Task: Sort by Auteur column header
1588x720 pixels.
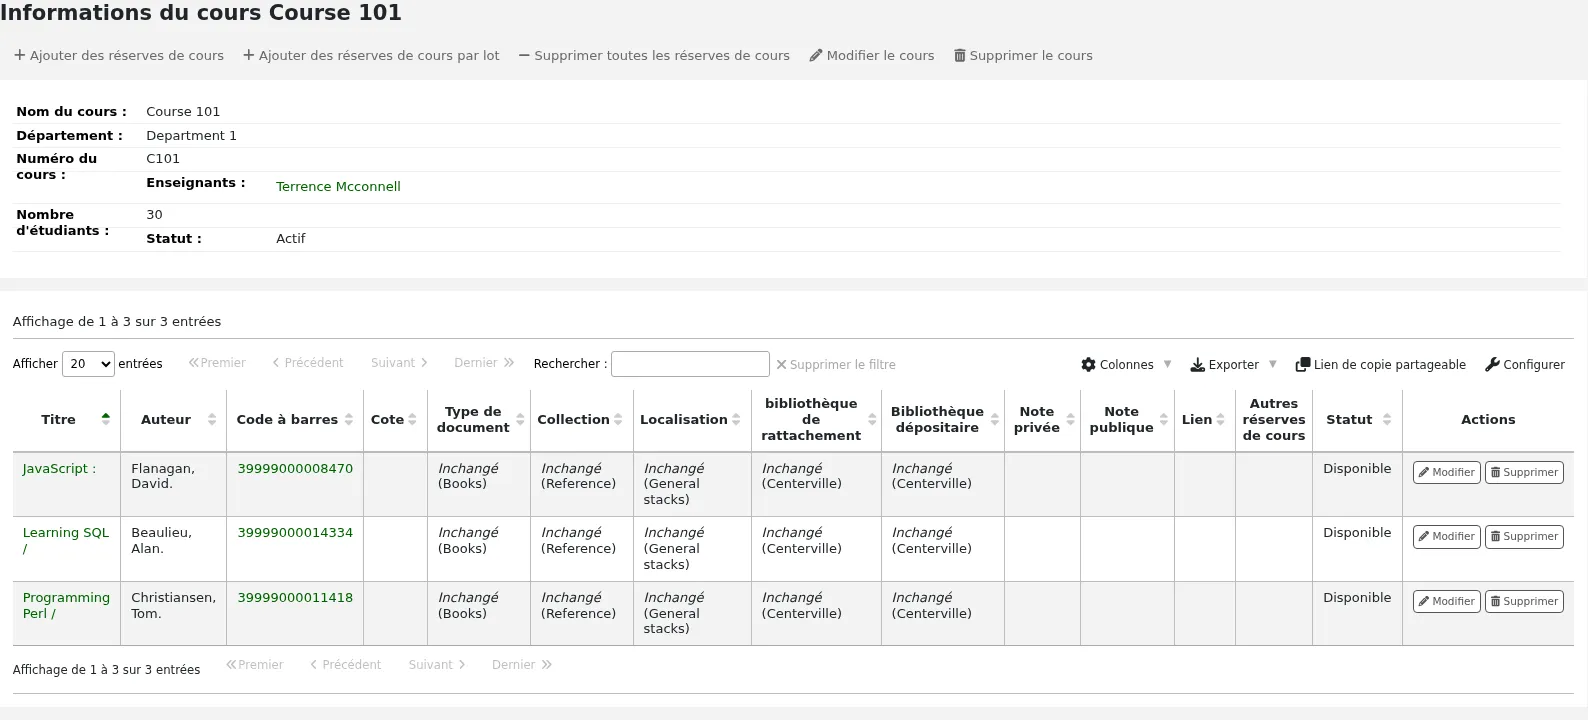Action: [x=173, y=420]
